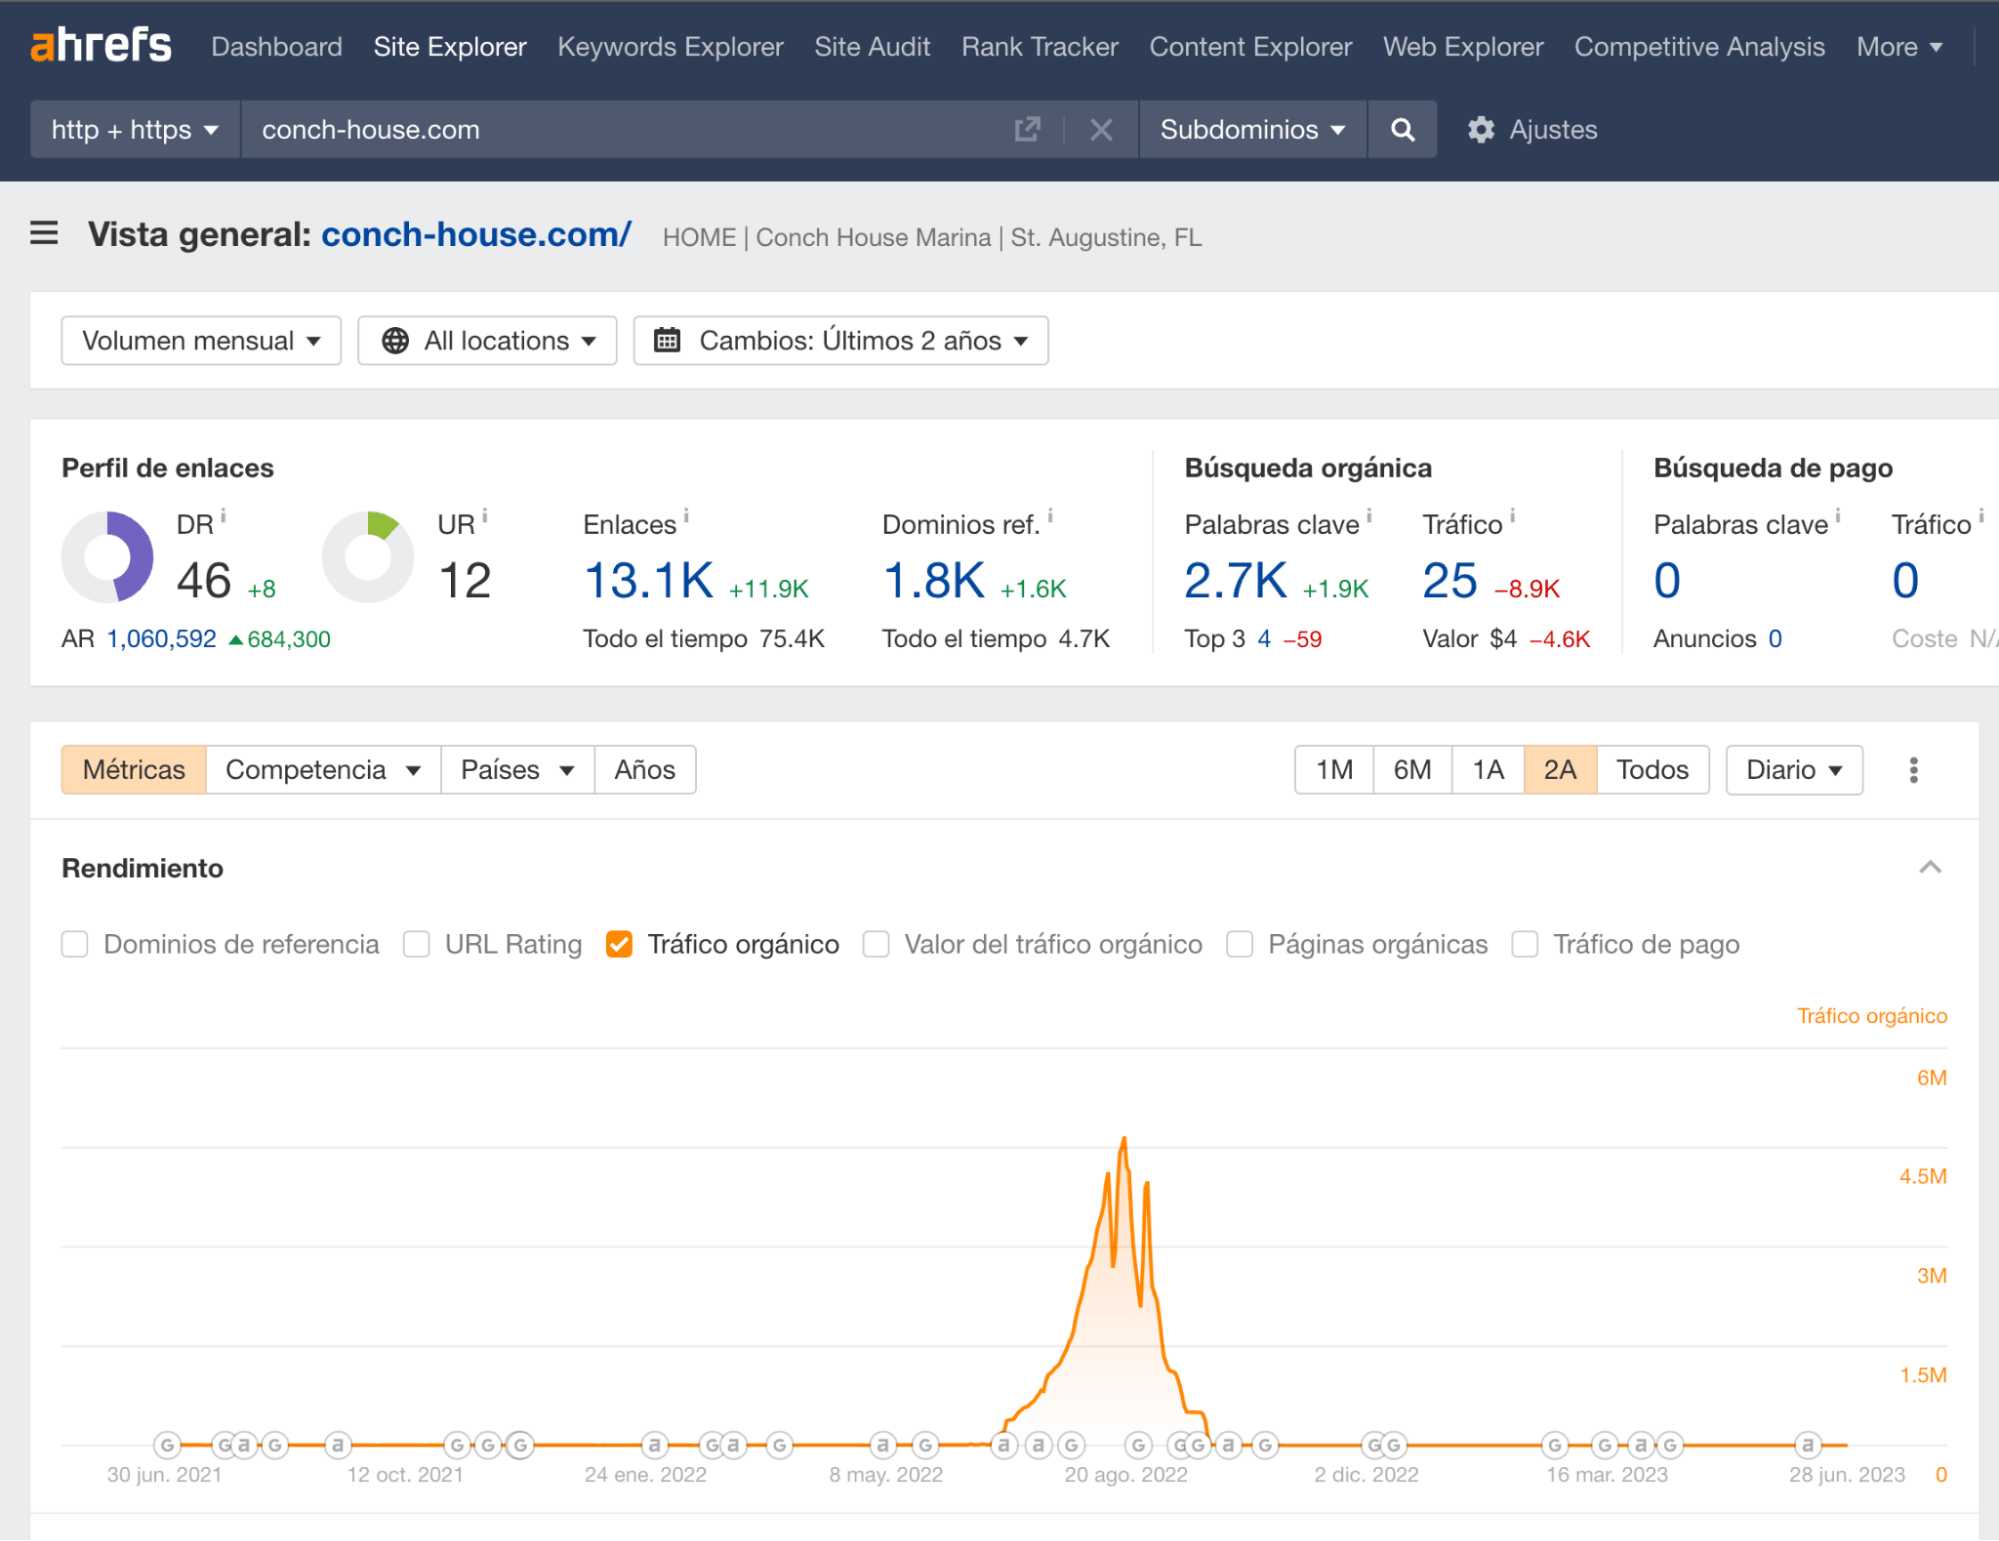The height and width of the screenshot is (1541, 1999).
Task: Open the hamburger navigation menu
Action: (44, 233)
